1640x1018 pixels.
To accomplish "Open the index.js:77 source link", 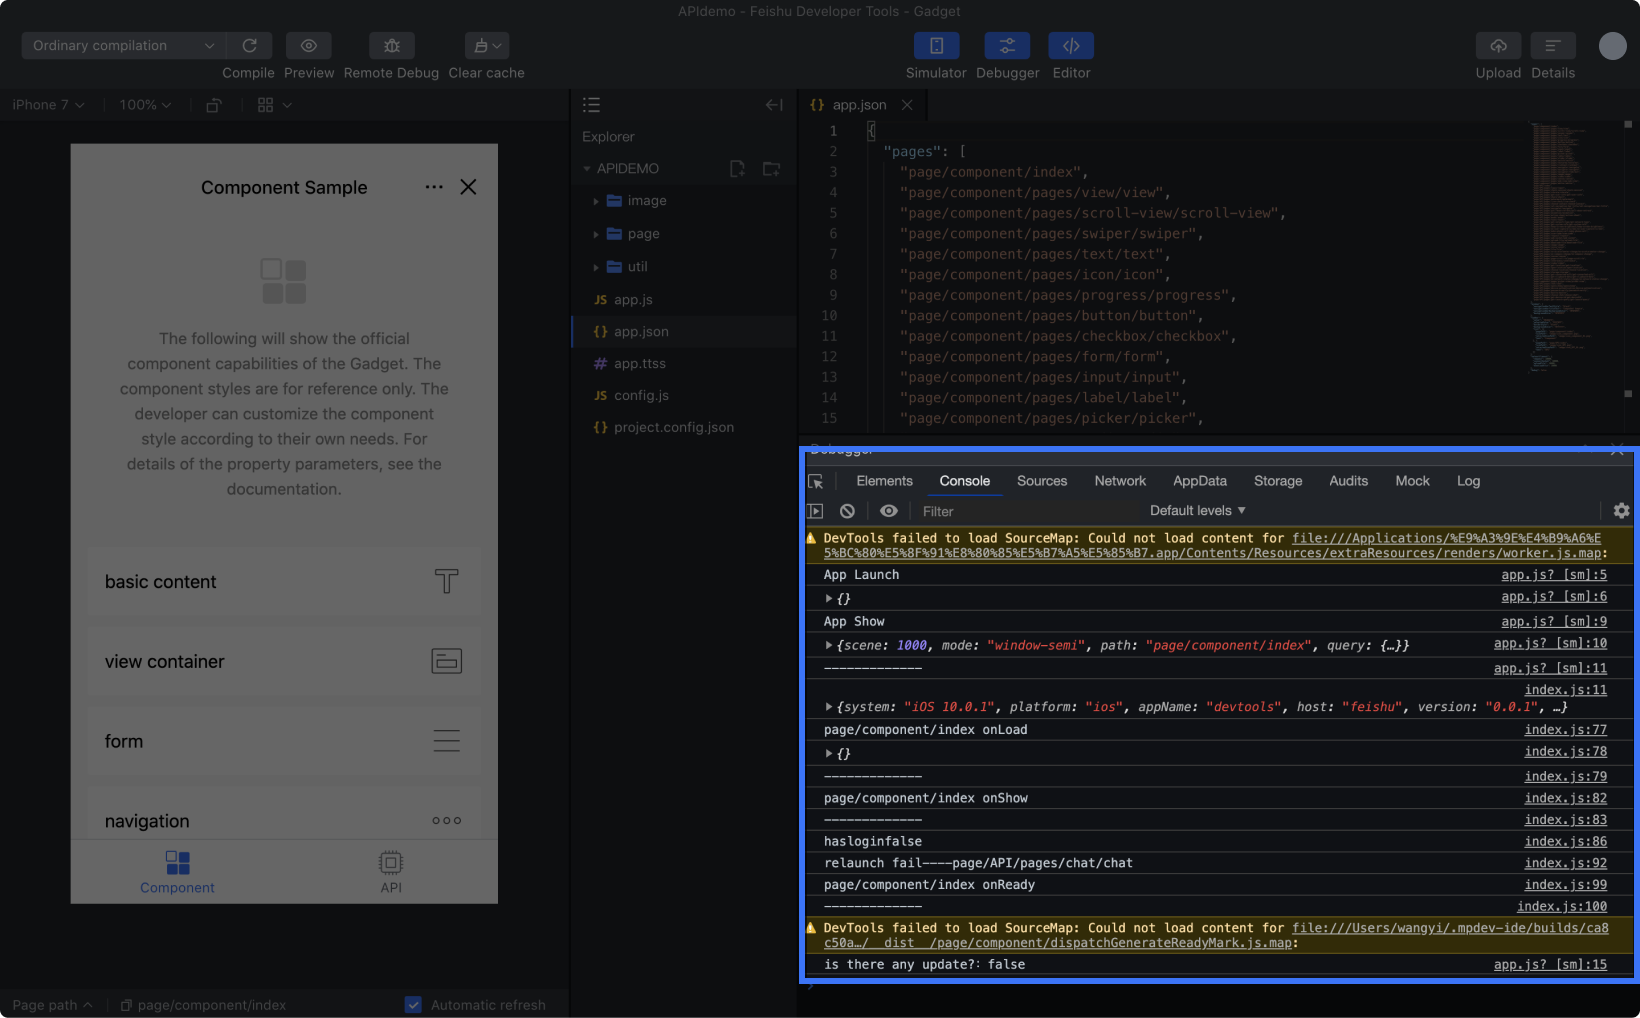I will pos(1565,730).
